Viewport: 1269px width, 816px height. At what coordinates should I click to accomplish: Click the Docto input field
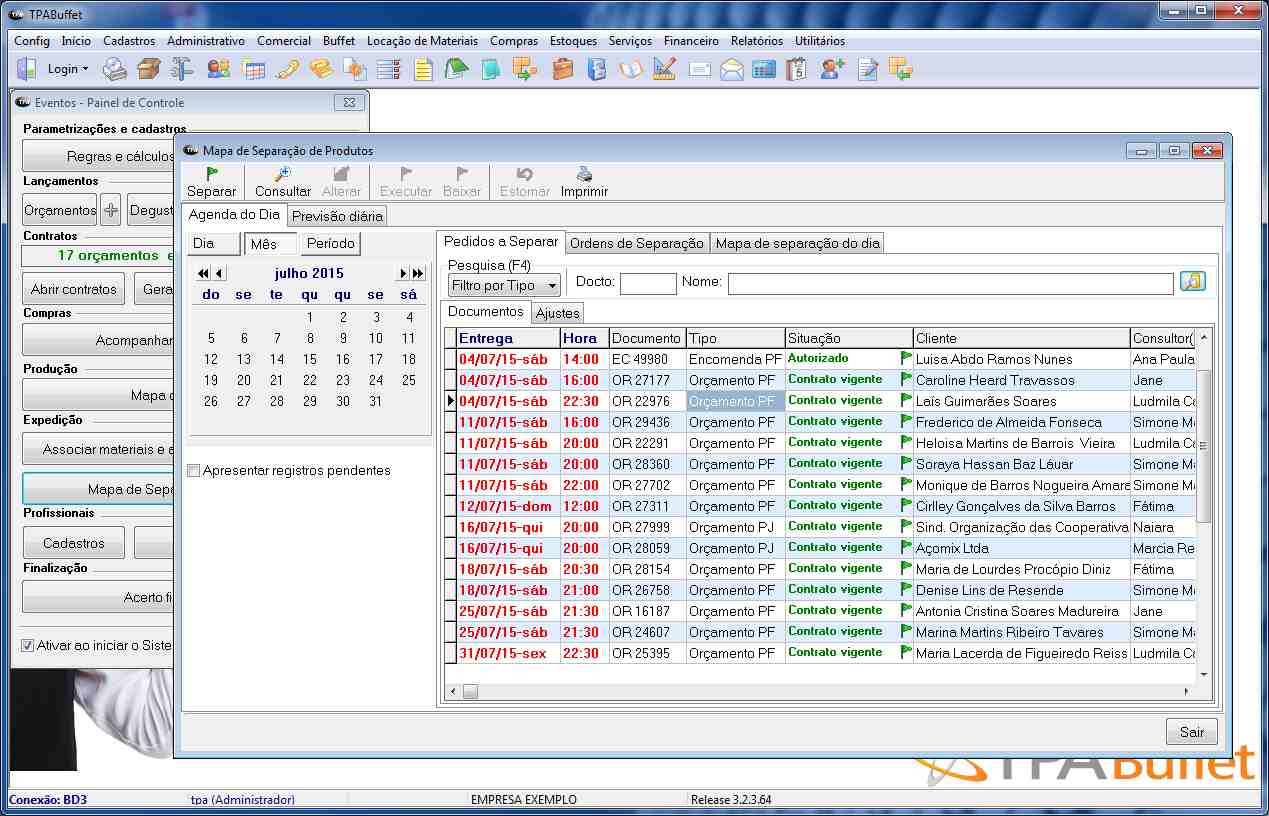648,284
